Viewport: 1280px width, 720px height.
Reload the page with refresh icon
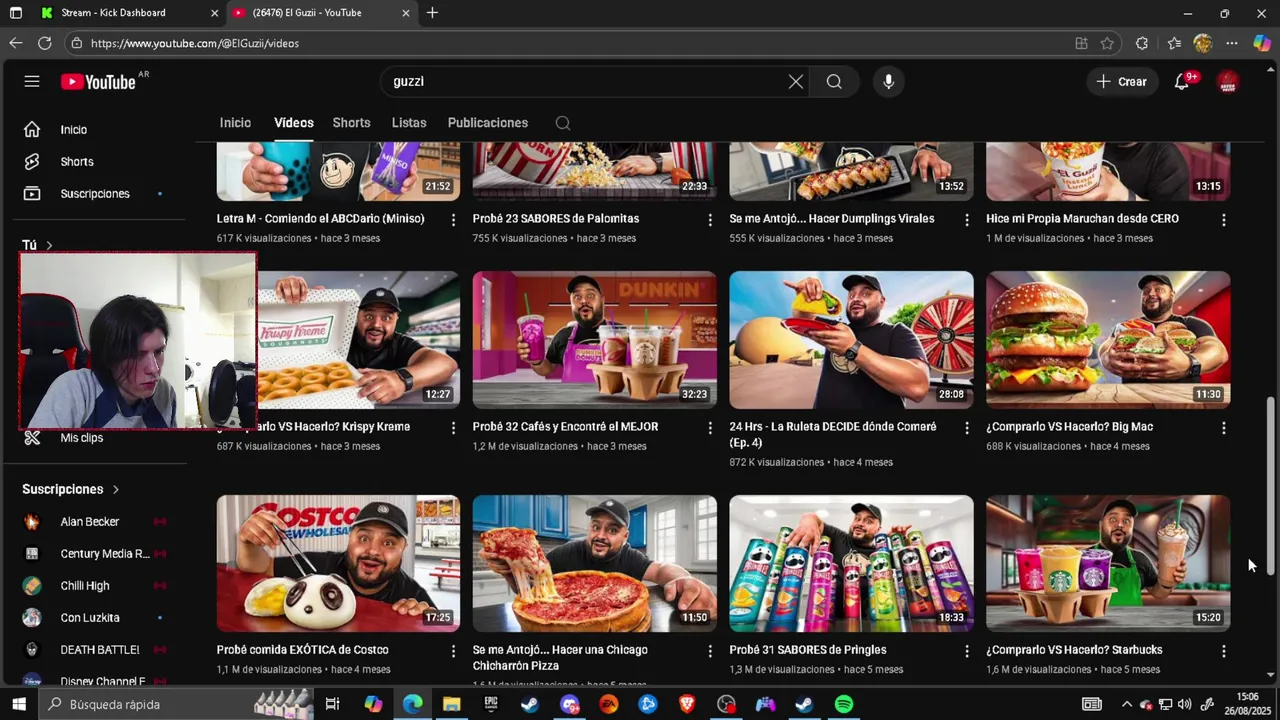(x=44, y=43)
